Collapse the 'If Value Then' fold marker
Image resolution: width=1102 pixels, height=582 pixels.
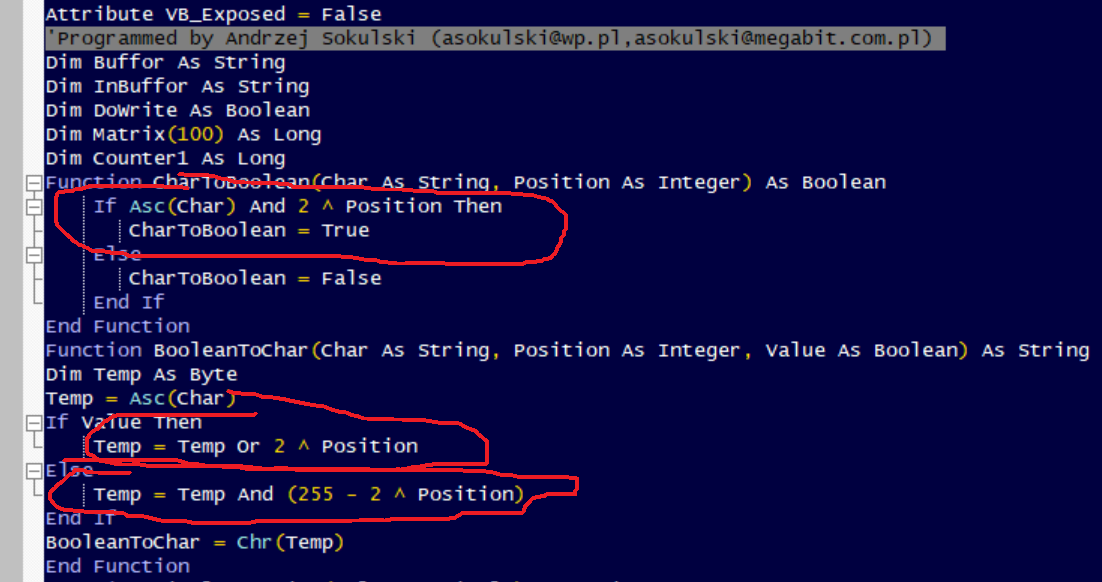click(x=36, y=423)
